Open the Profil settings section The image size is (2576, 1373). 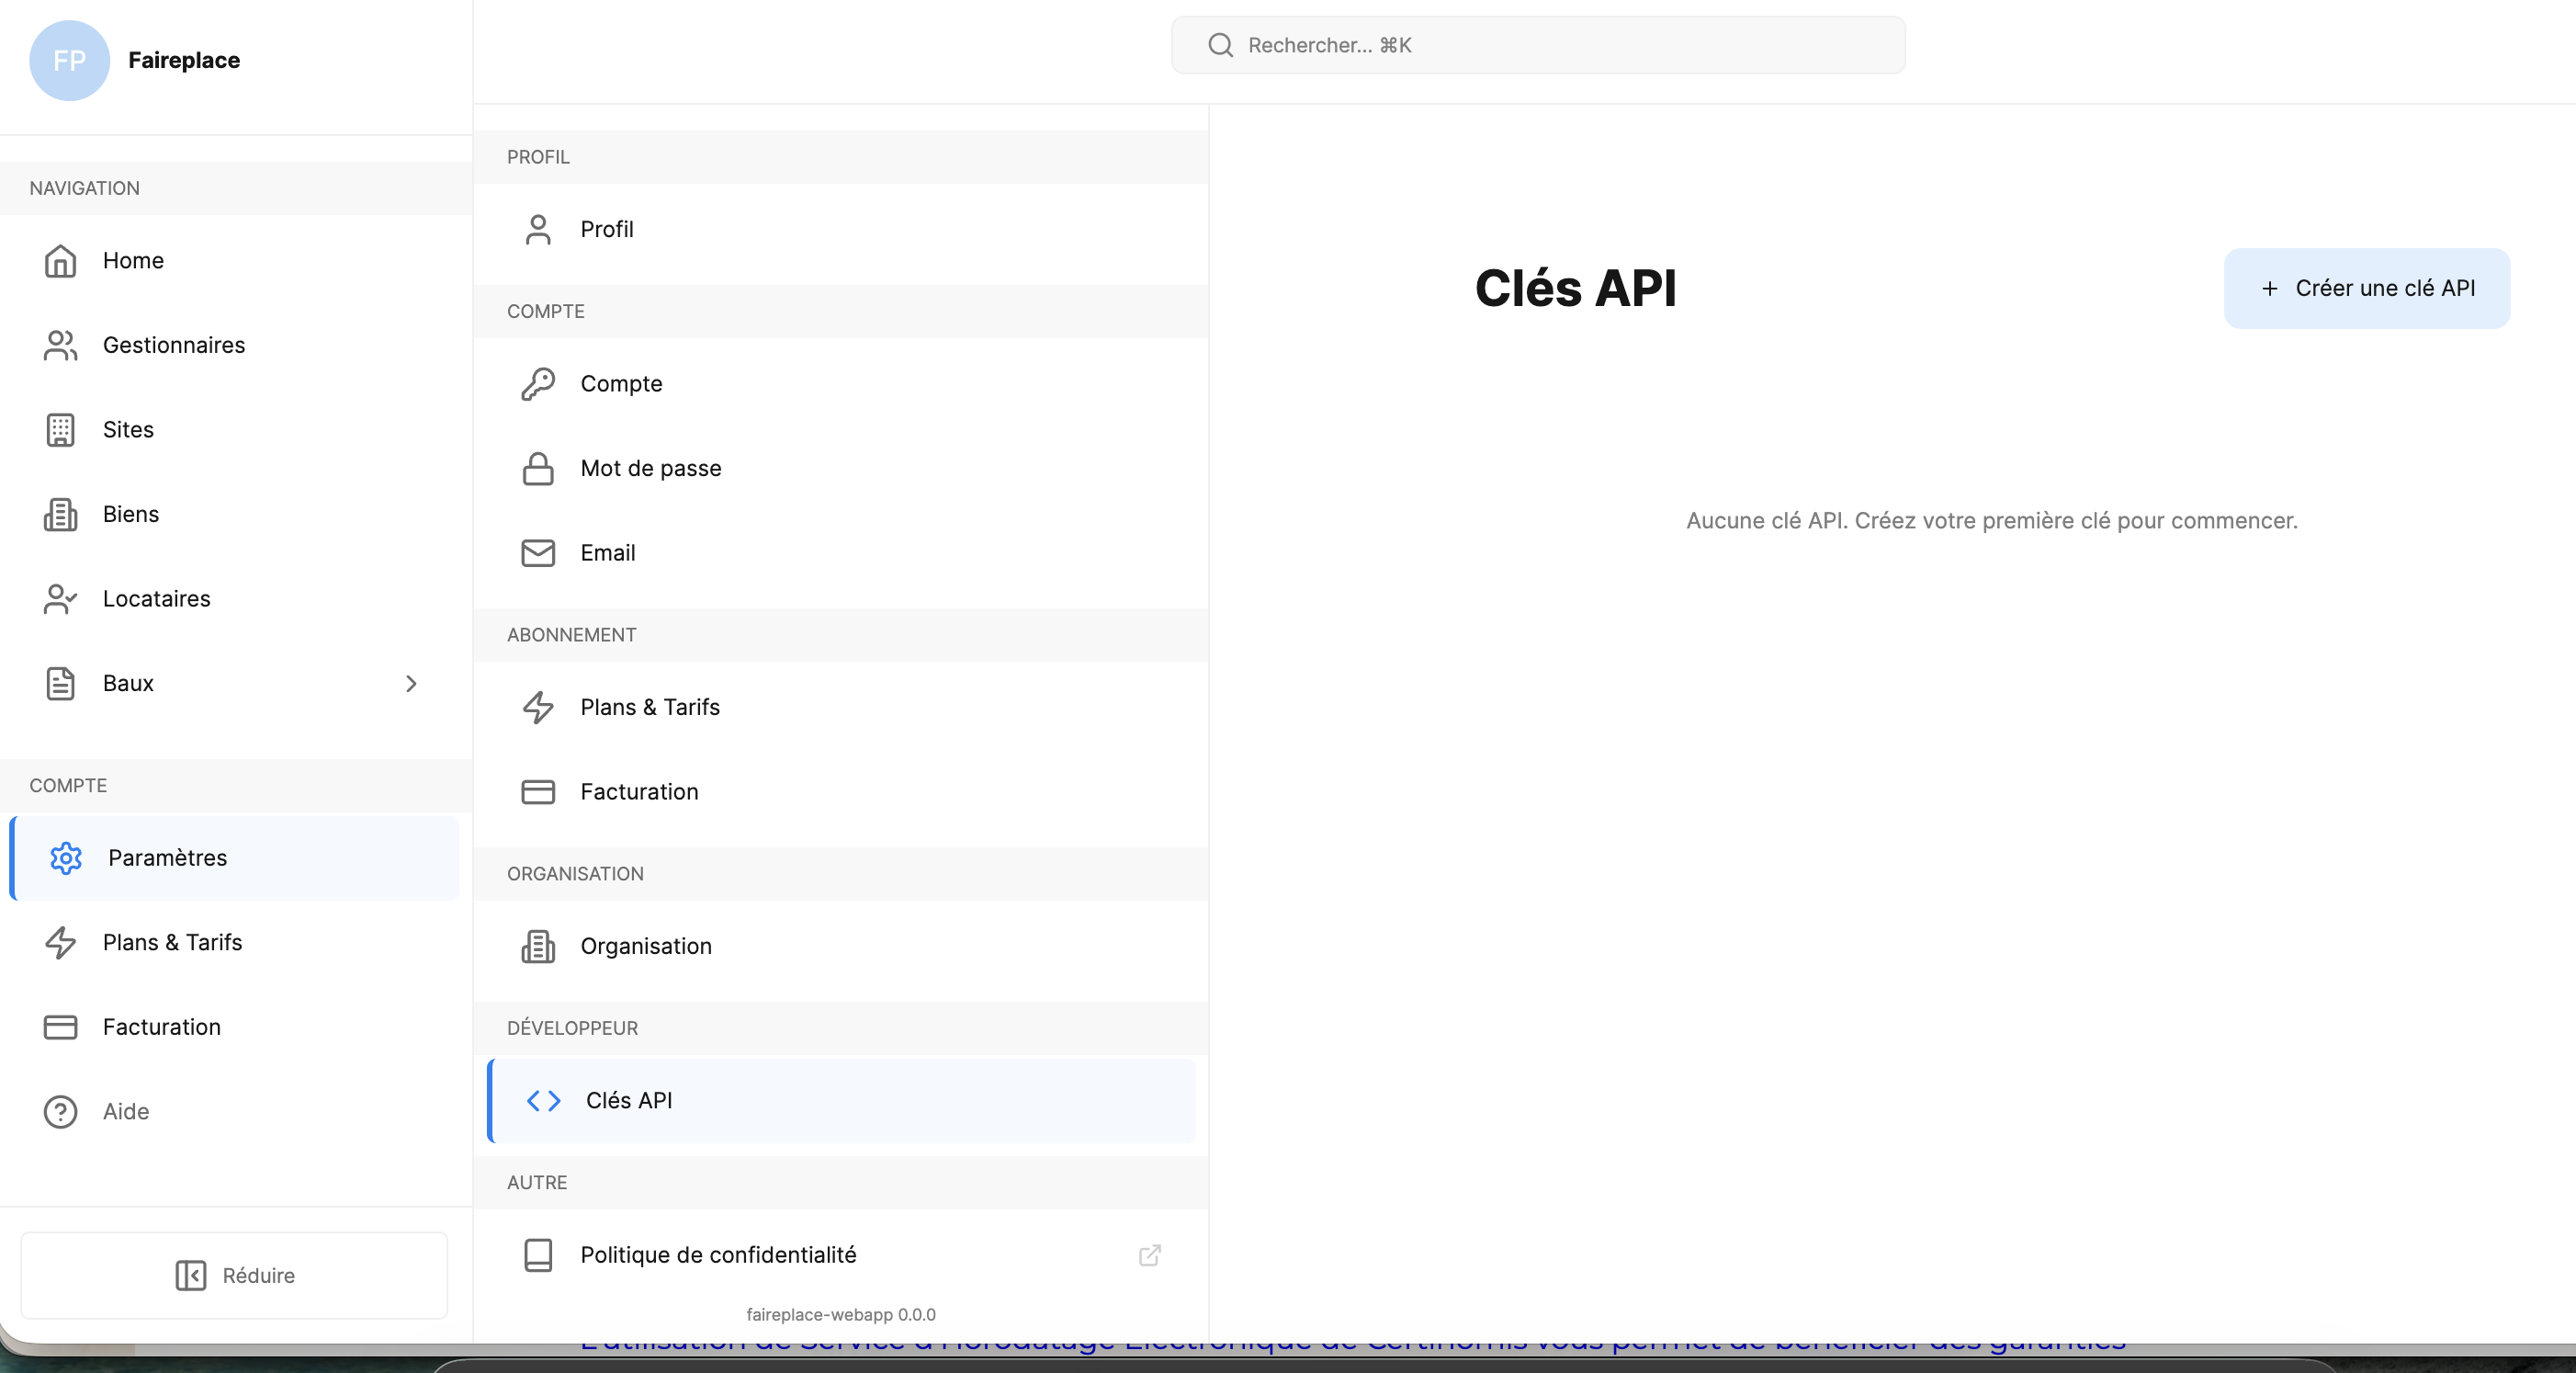tap(607, 229)
